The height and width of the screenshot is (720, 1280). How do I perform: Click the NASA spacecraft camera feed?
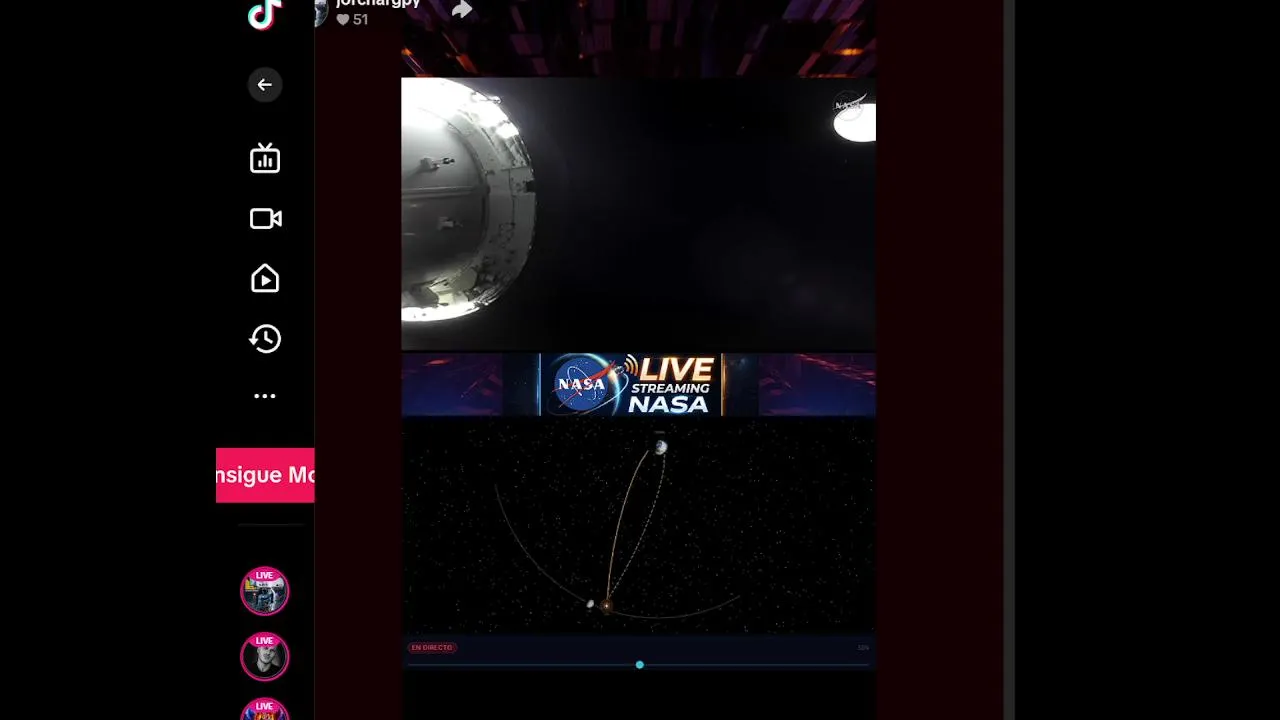(x=638, y=214)
